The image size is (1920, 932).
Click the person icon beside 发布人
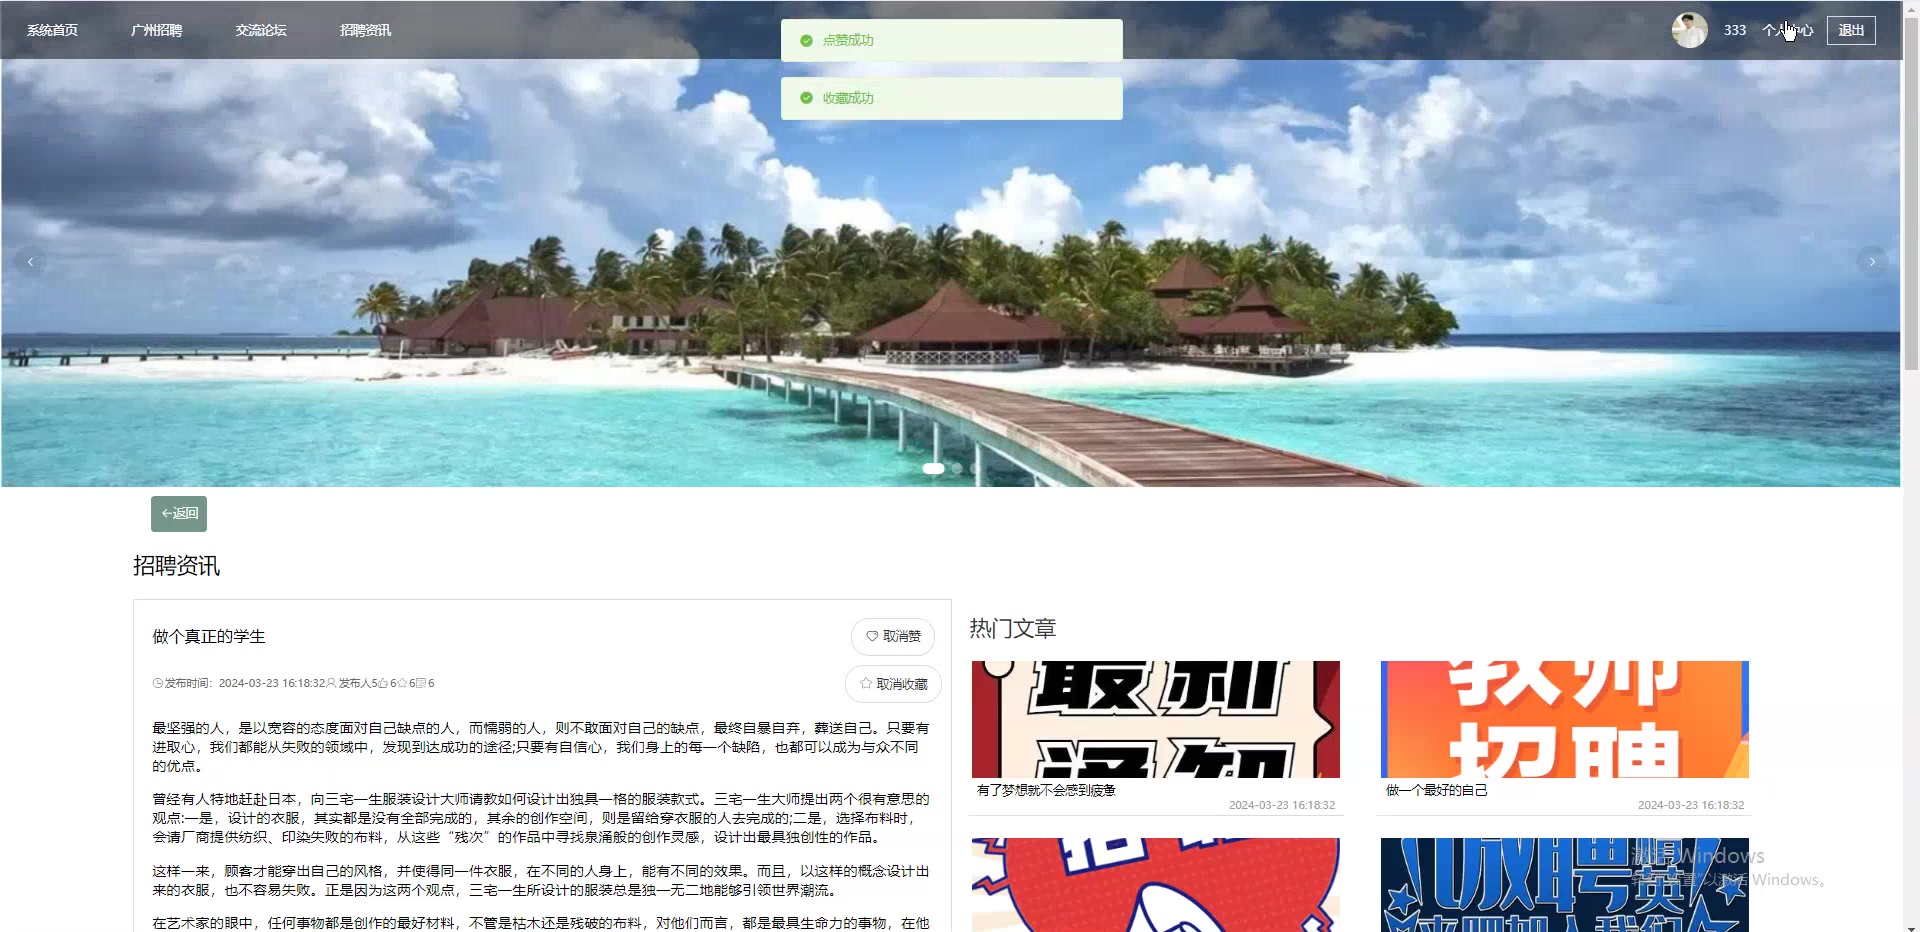(x=332, y=684)
